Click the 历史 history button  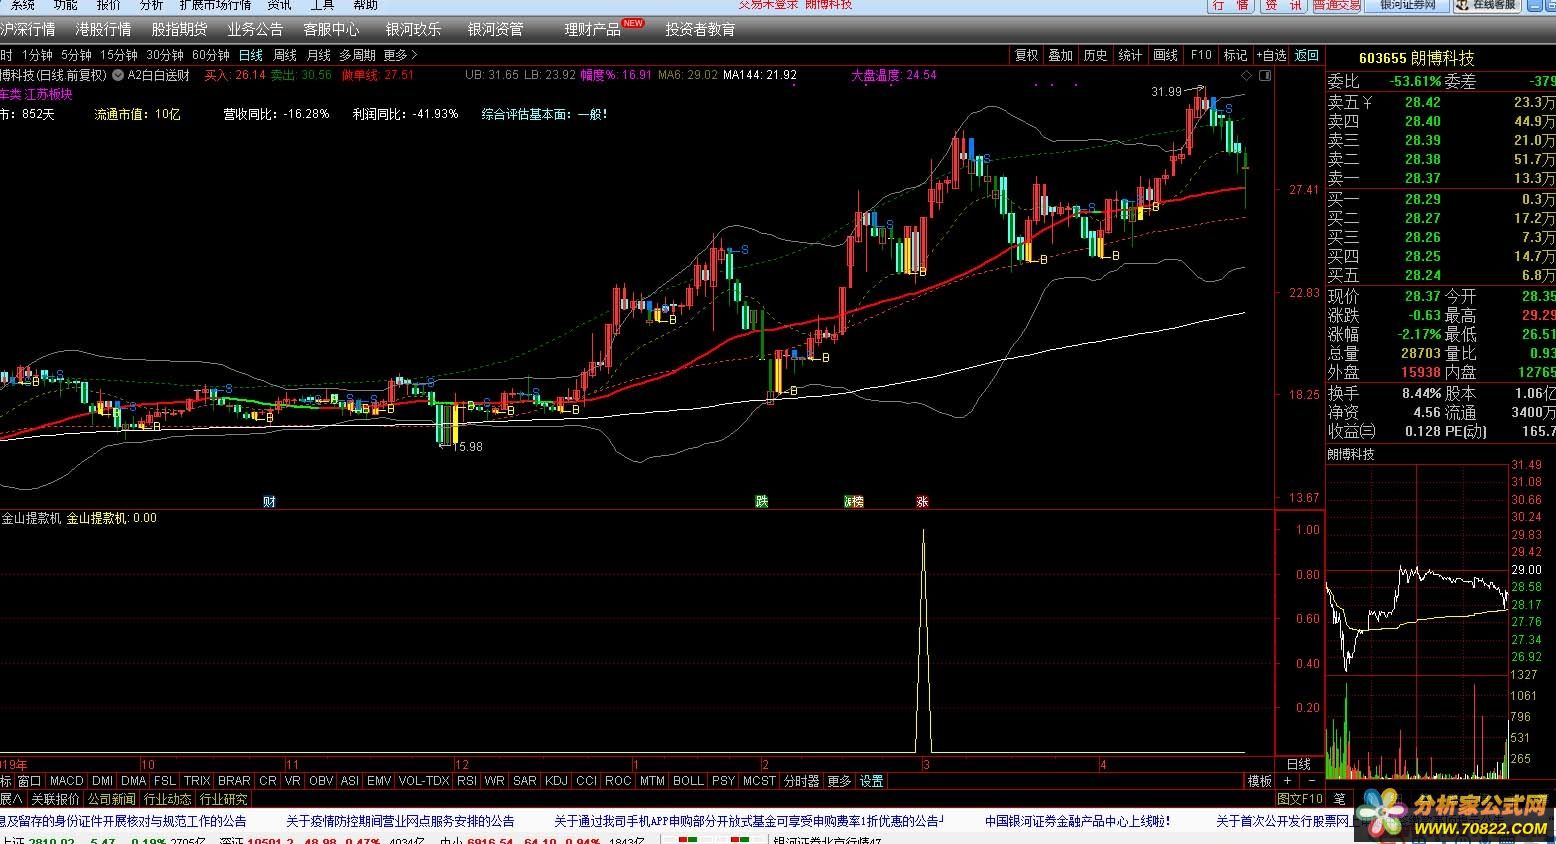(x=1096, y=55)
